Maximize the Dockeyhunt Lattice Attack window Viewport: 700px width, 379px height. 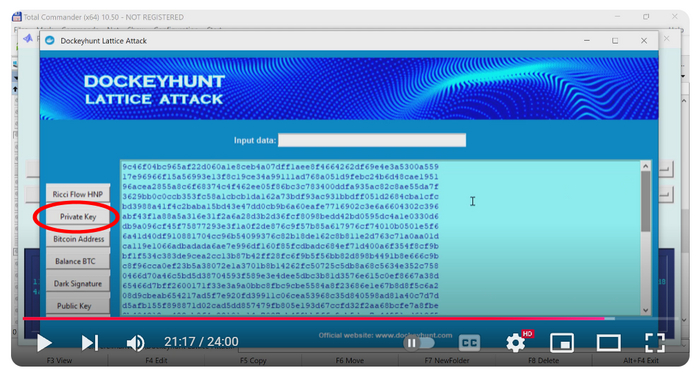point(615,41)
